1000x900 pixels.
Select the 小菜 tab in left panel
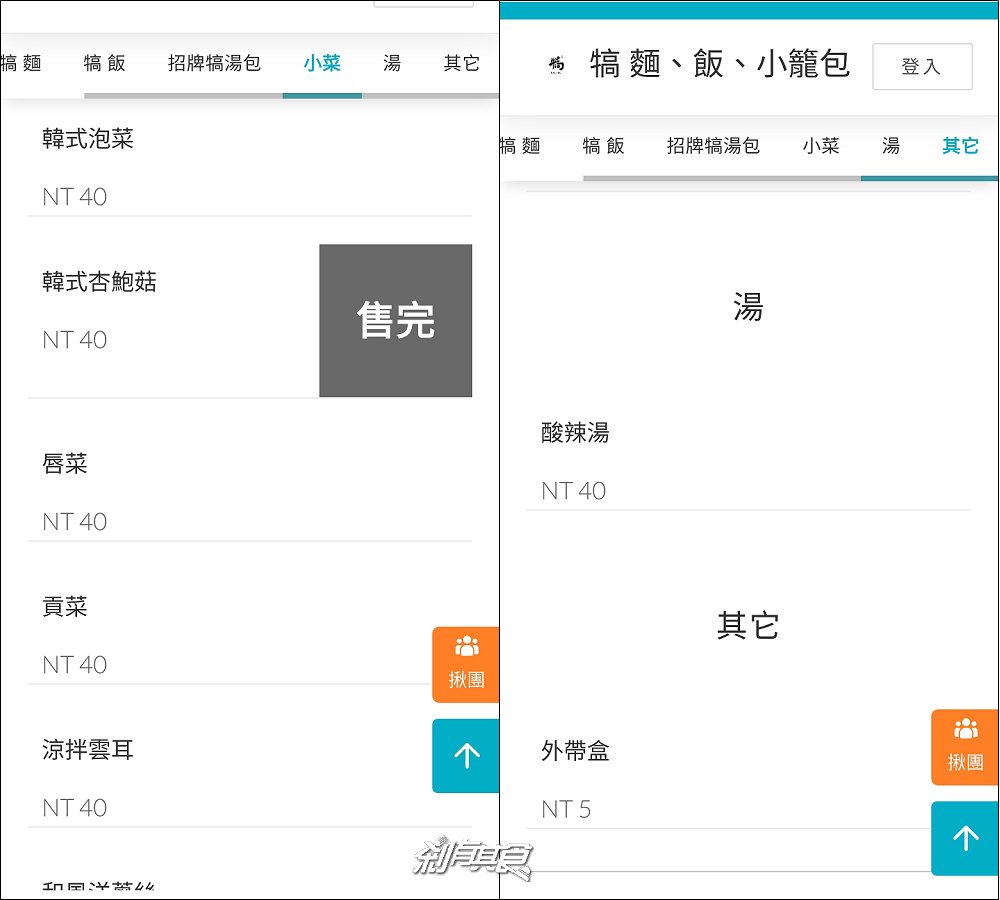322,64
